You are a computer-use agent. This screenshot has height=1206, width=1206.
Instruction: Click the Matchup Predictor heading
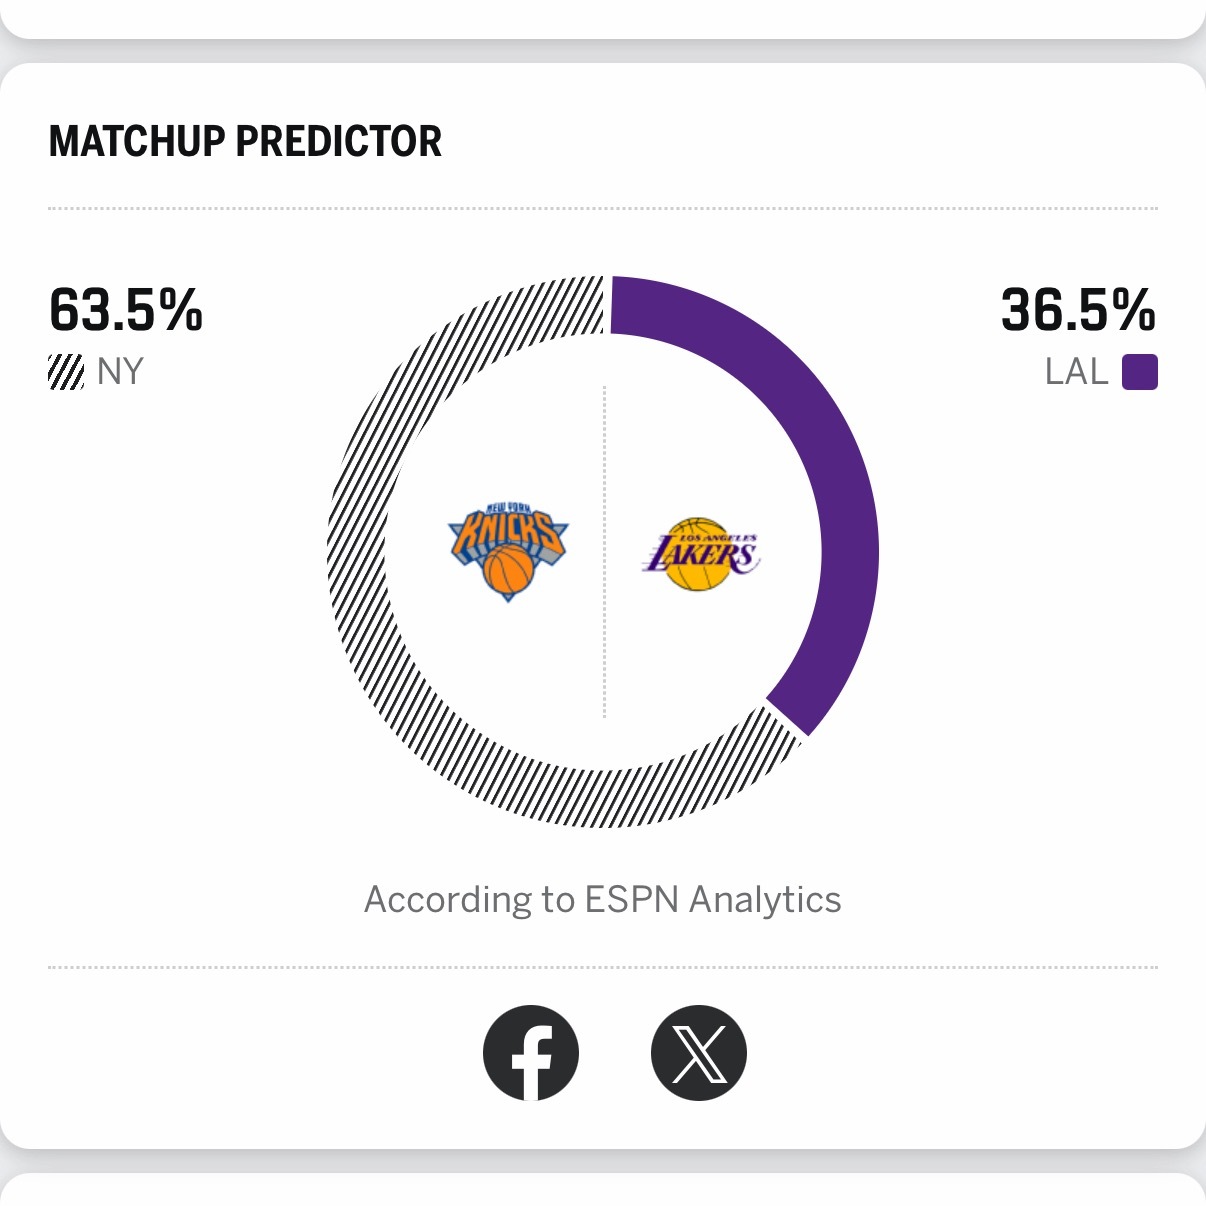coord(245,141)
